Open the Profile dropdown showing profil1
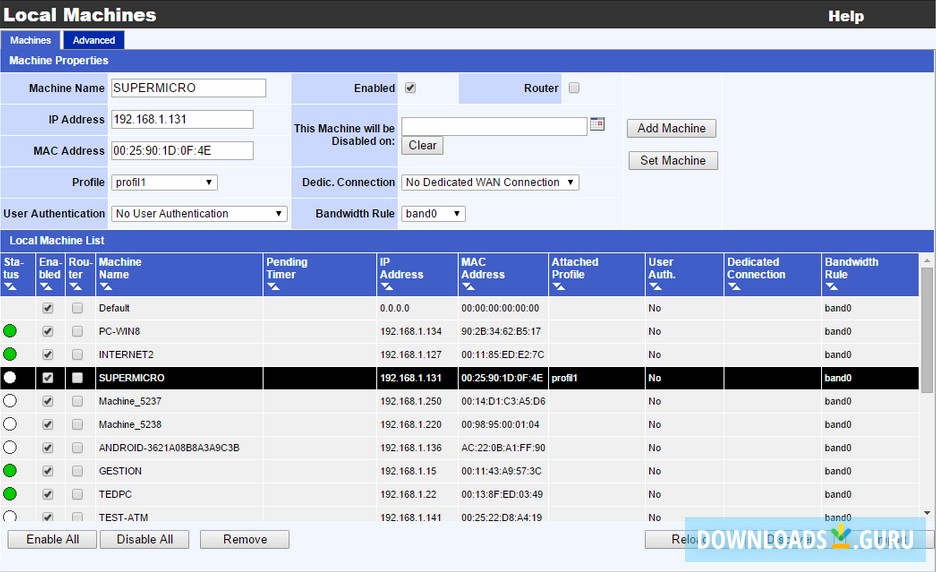Viewport: 936px width, 572px height. [x=164, y=182]
